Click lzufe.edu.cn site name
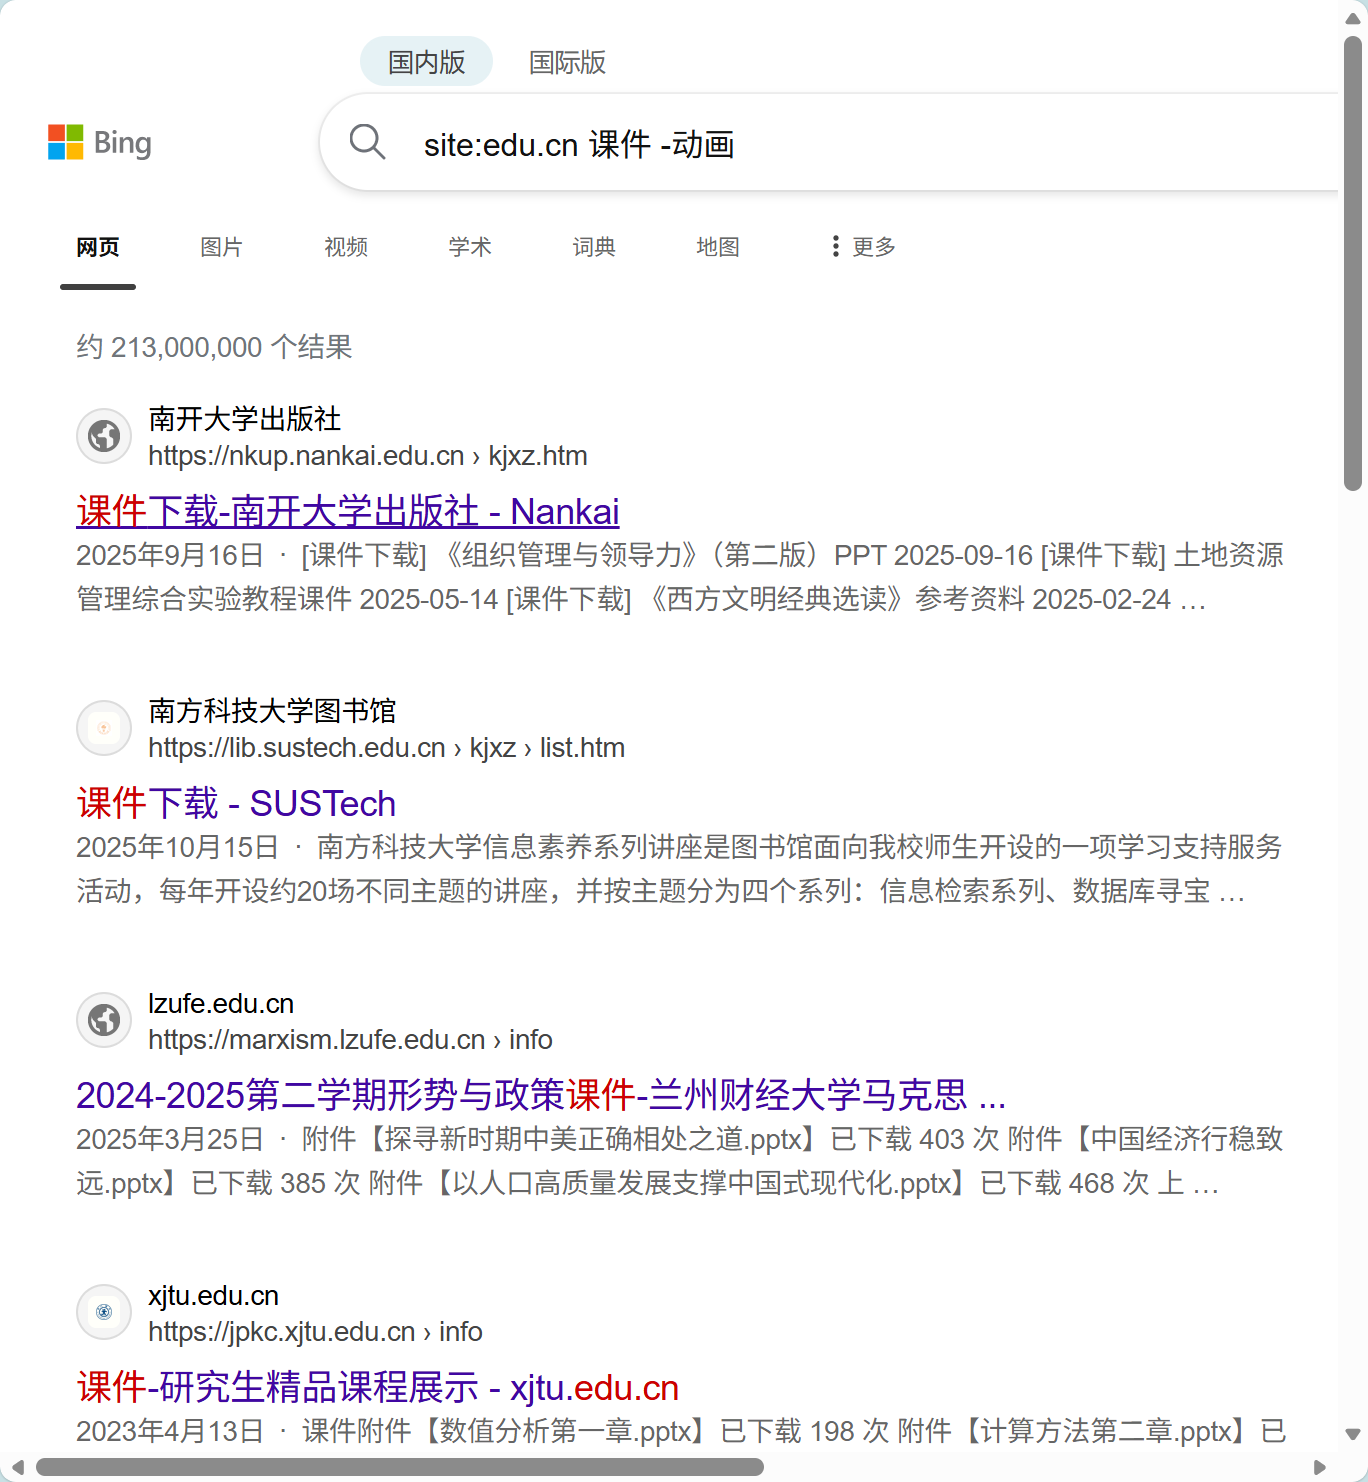The image size is (1368, 1482). [x=221, y=1003]
